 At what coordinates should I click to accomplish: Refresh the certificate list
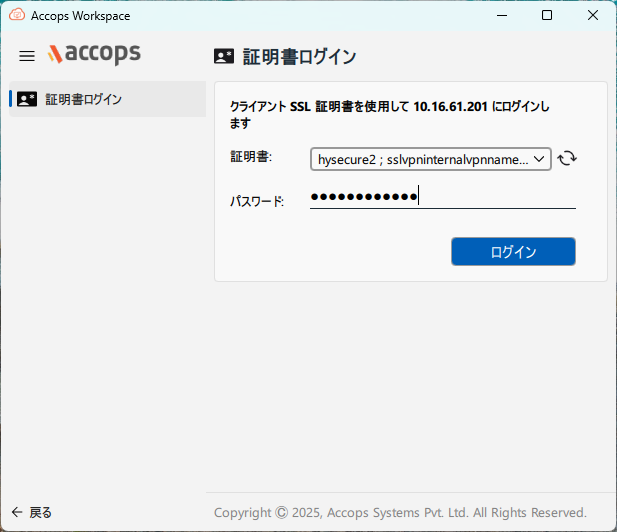point(567,159)
